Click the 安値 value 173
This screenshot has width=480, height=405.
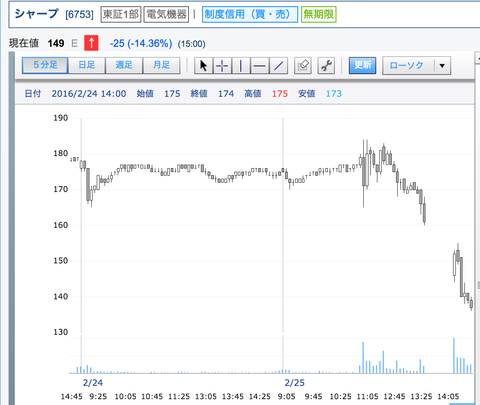tap(334, 94)
